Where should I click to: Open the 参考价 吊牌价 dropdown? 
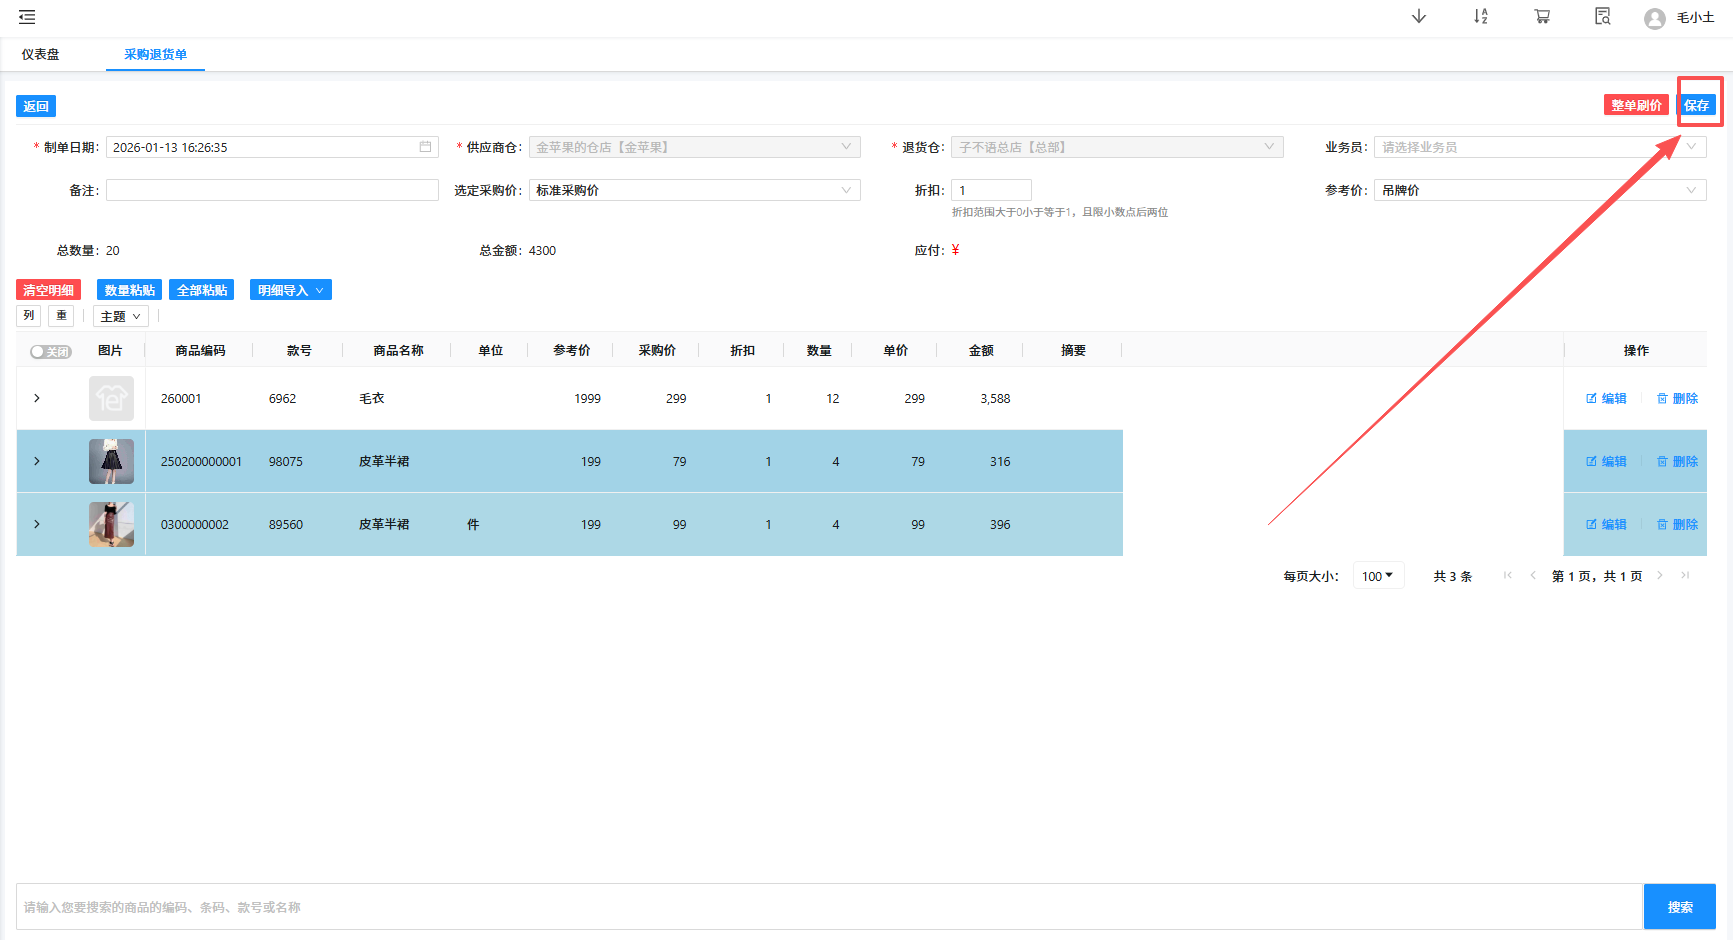click(1539, 190)
